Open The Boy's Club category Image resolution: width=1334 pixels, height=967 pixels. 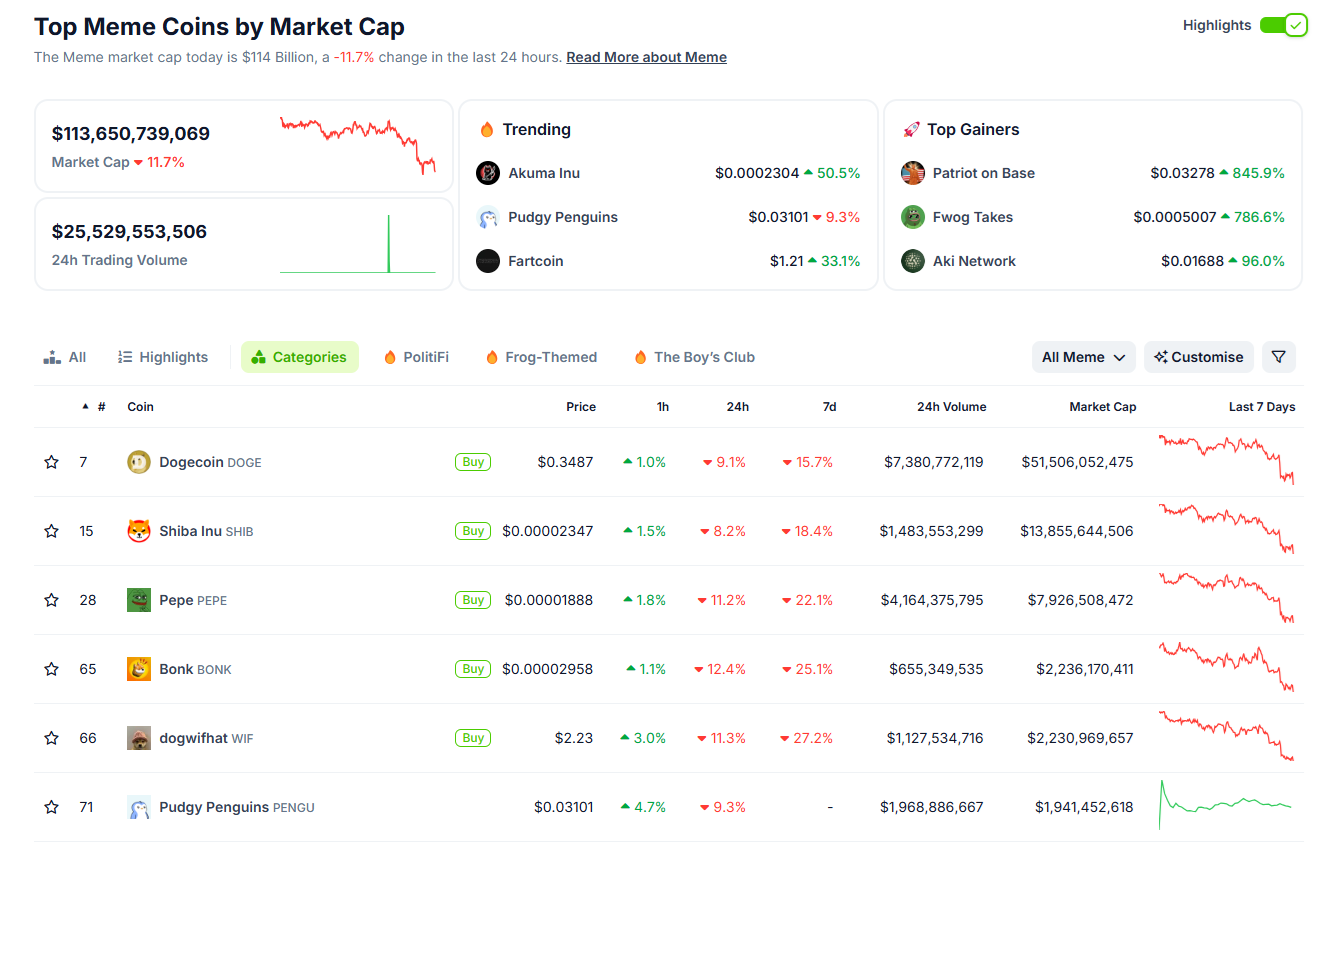(x=695, y=357)
